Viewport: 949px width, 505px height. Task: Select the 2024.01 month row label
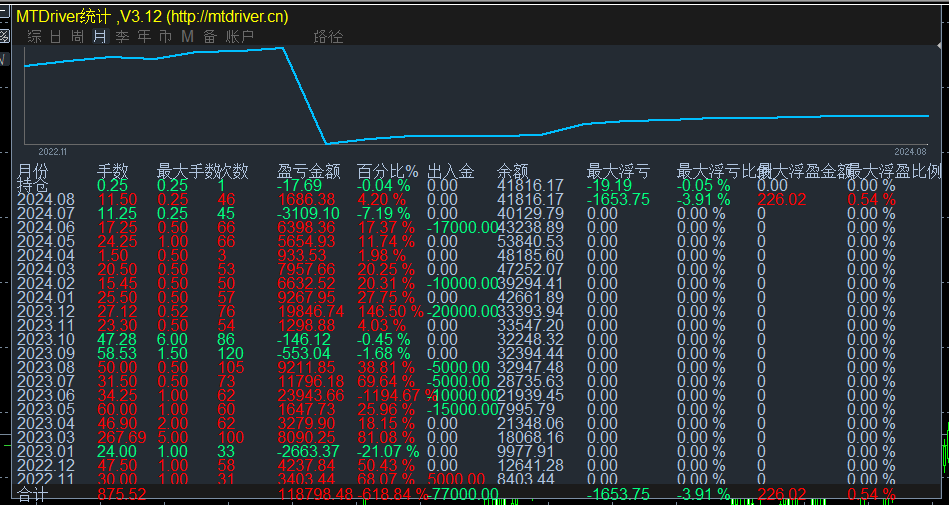[46, 297]
